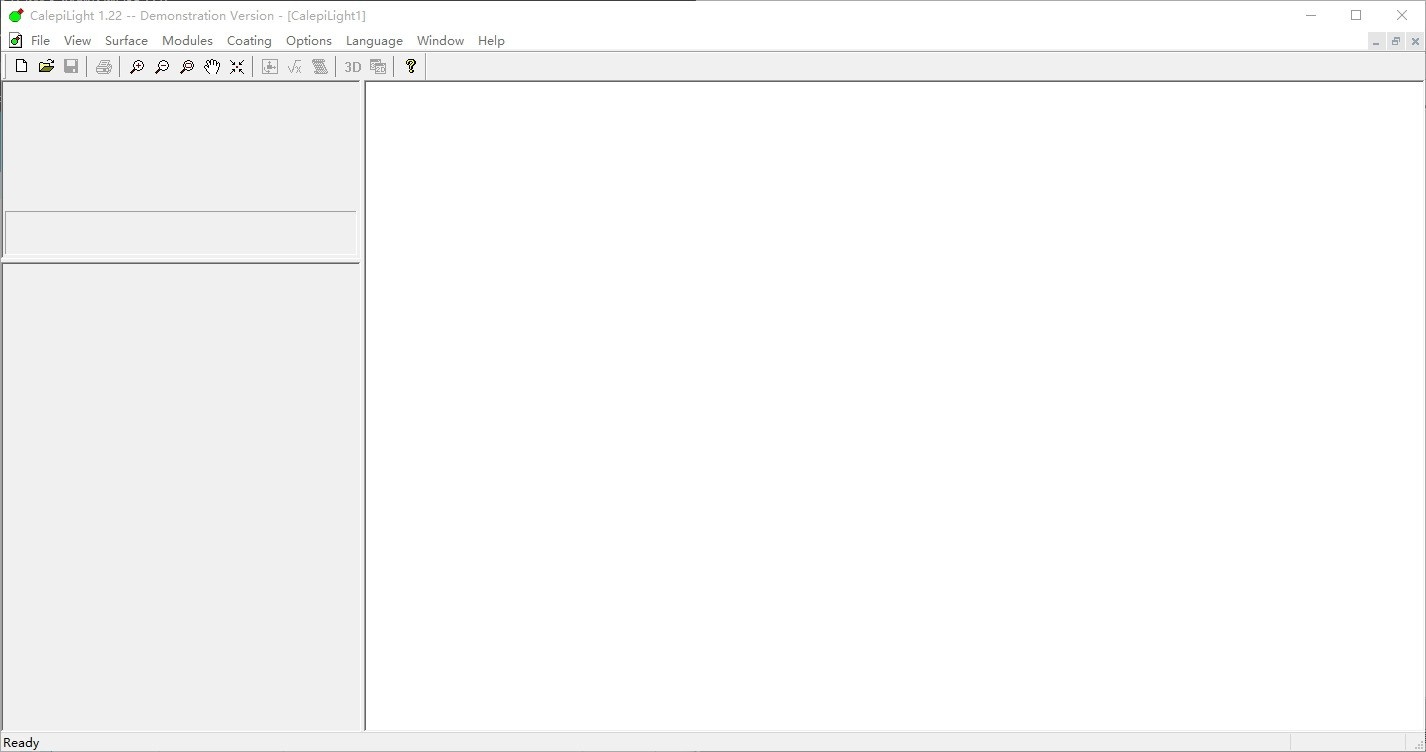Click the save floppy disk icon
This screenshot has width=1426, height=752.
[71, 67]
